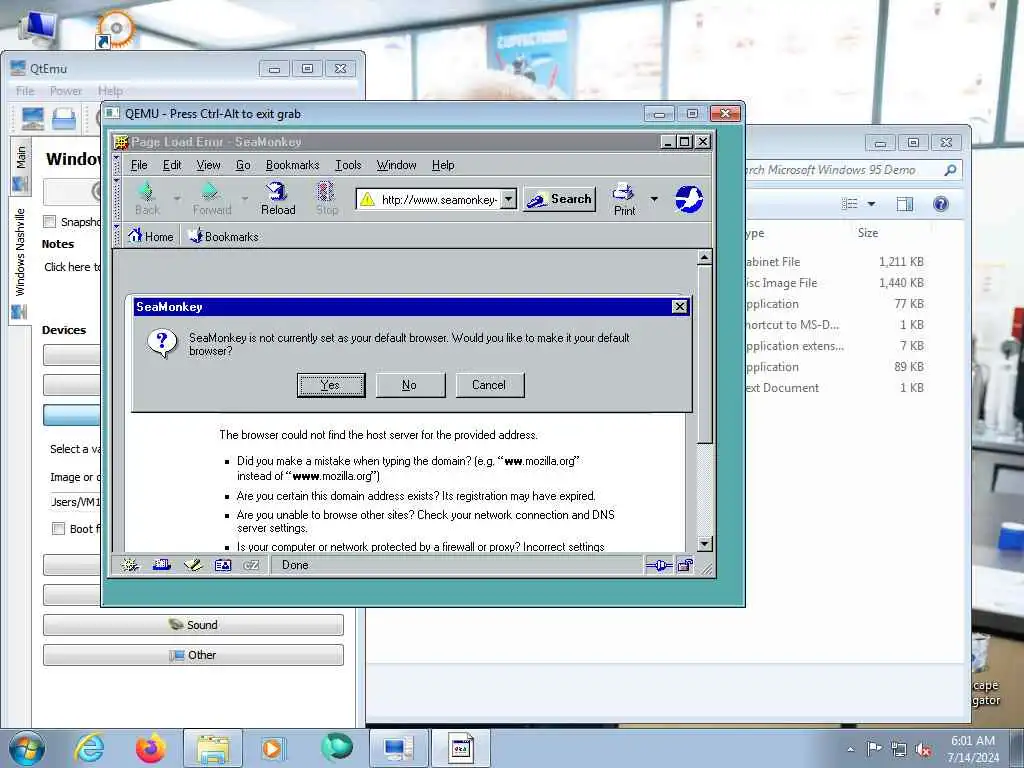The width and height of the screenshot is (1024, 768).
Task: Open the Bookmarks menu in SeaMonkey menu bar
Action: 292,165
